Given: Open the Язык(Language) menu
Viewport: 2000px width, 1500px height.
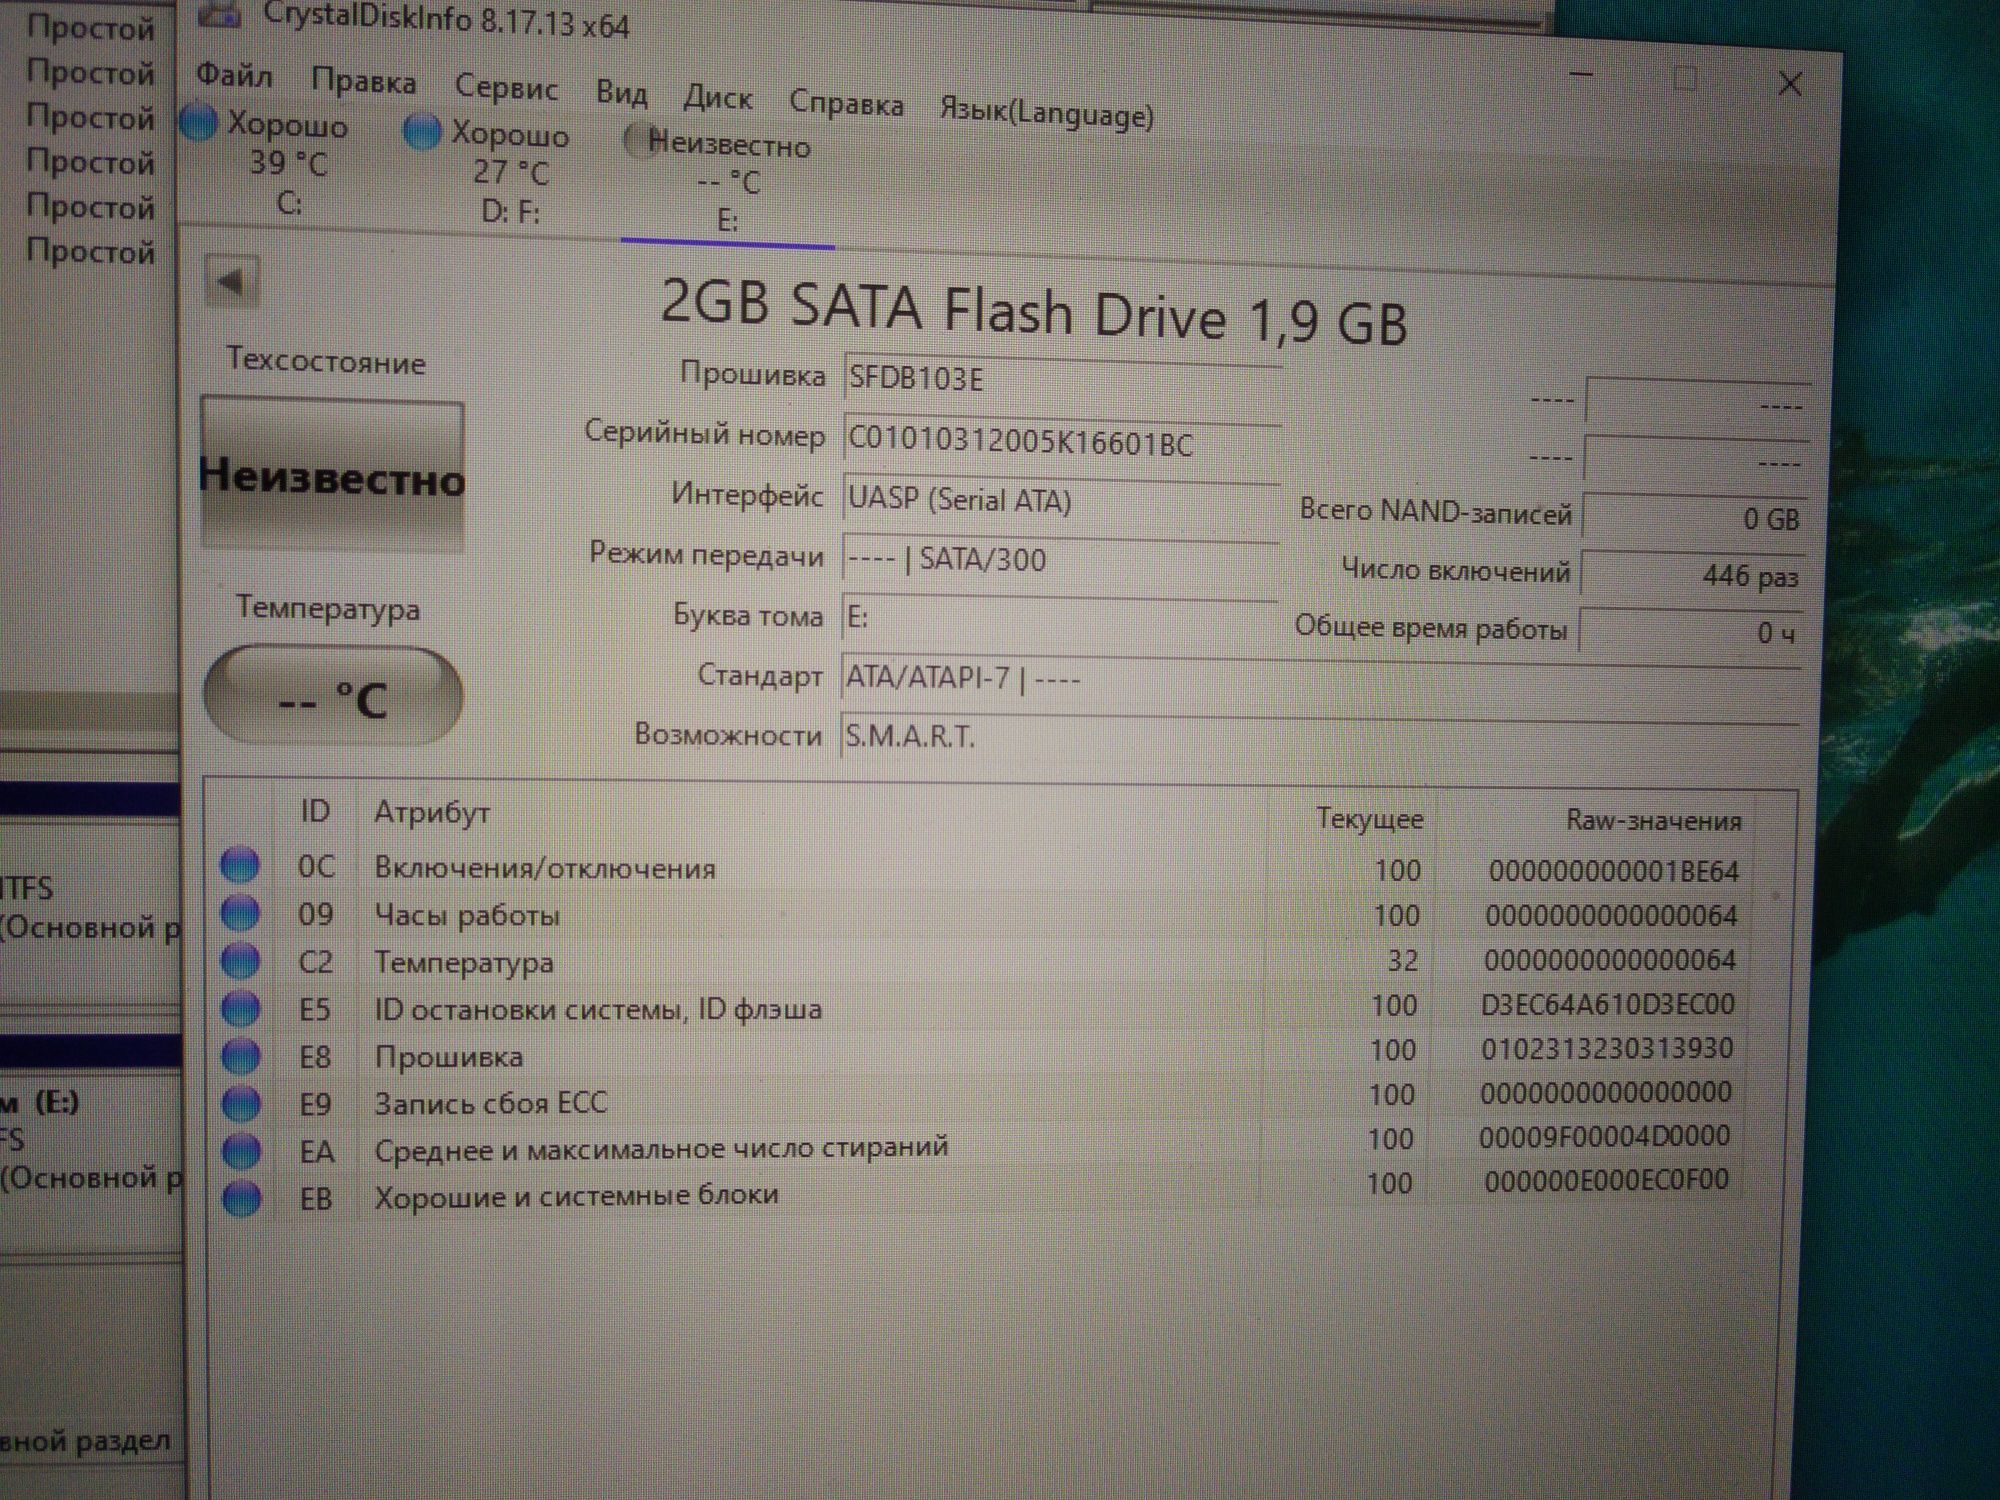Looking at the screenshot, I should 1046,113.
